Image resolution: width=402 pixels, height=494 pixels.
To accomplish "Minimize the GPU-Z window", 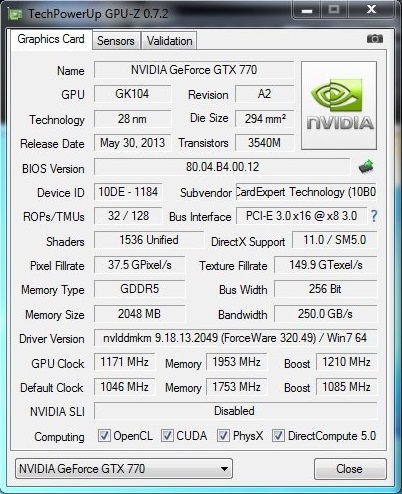I will 307,10.
